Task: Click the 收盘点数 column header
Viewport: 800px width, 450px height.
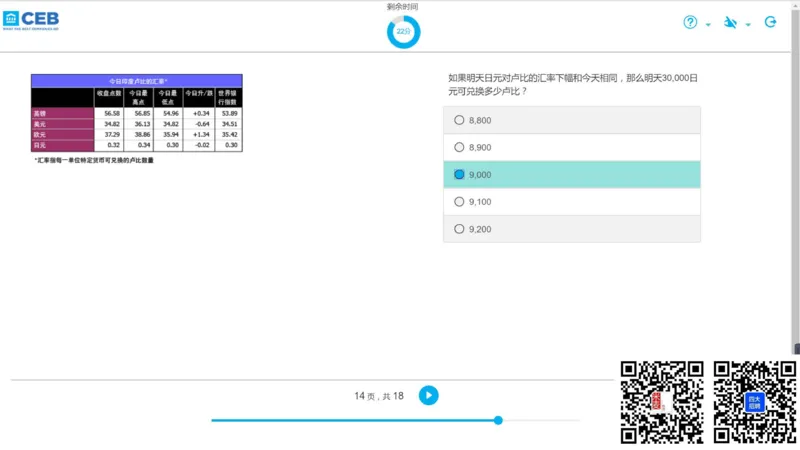Action: click(109, 97)
